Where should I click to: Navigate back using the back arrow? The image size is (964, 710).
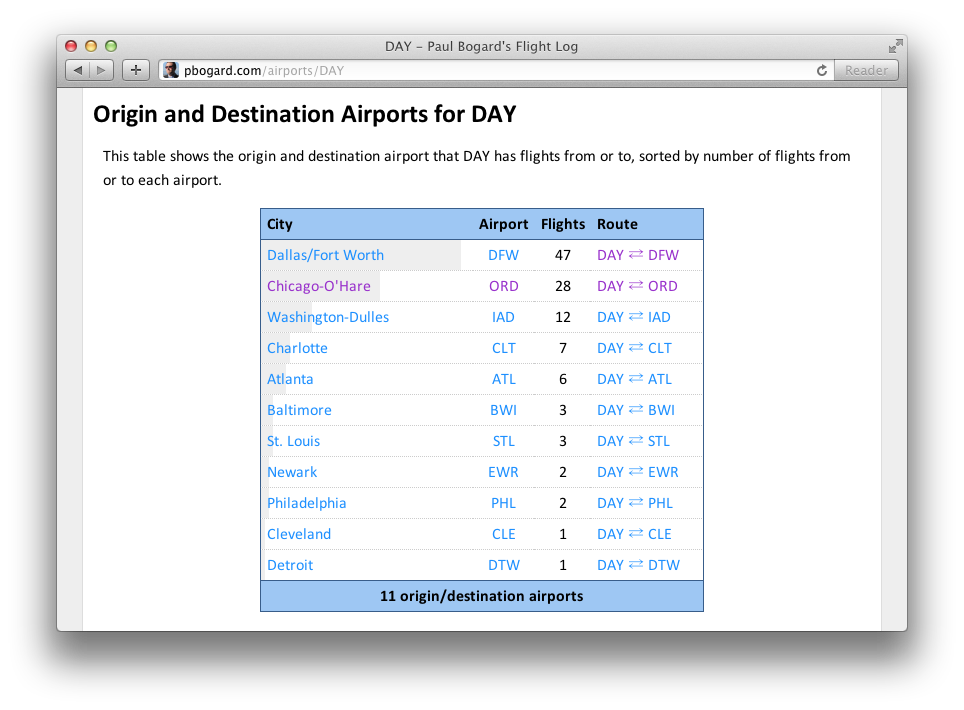[x=78, y=70]
